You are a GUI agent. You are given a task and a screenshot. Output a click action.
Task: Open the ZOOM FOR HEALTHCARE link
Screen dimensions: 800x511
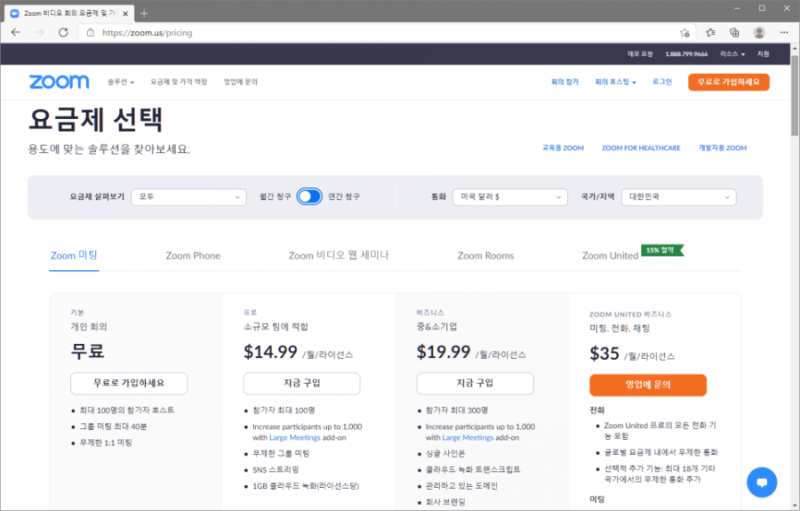point(641,148)
